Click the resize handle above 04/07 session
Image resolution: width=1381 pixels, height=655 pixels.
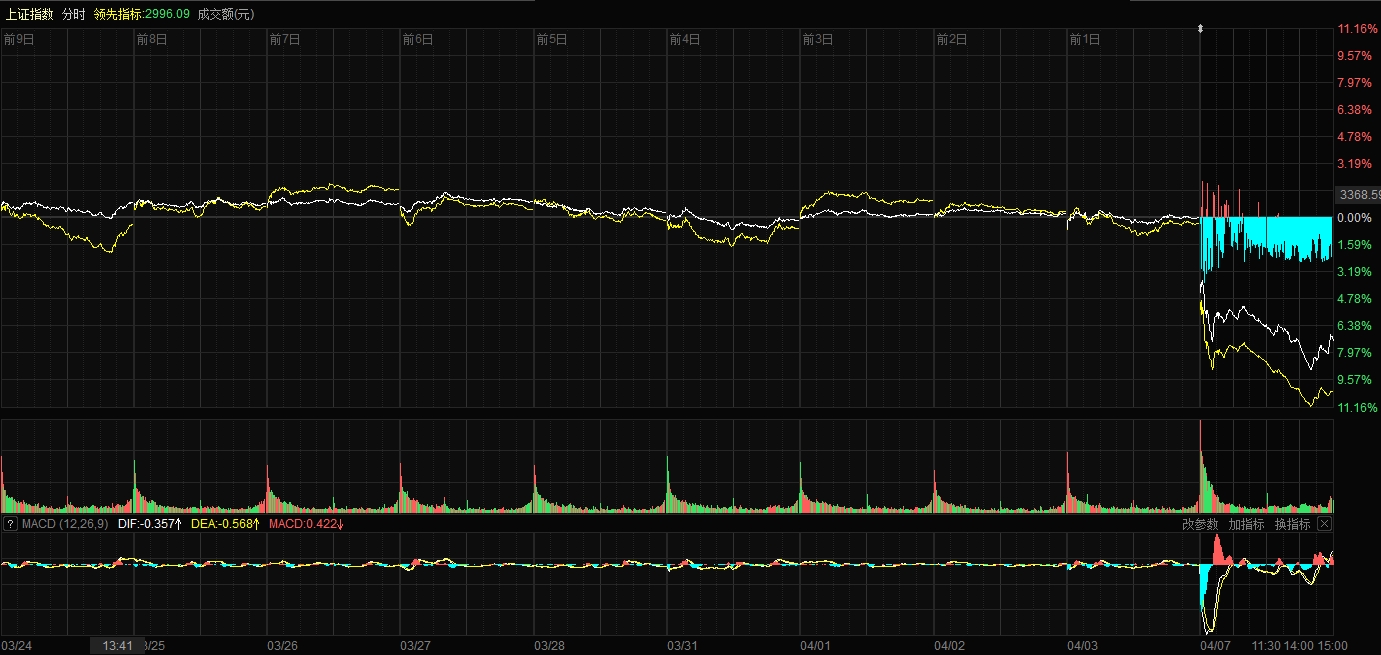pos(1200,29)
